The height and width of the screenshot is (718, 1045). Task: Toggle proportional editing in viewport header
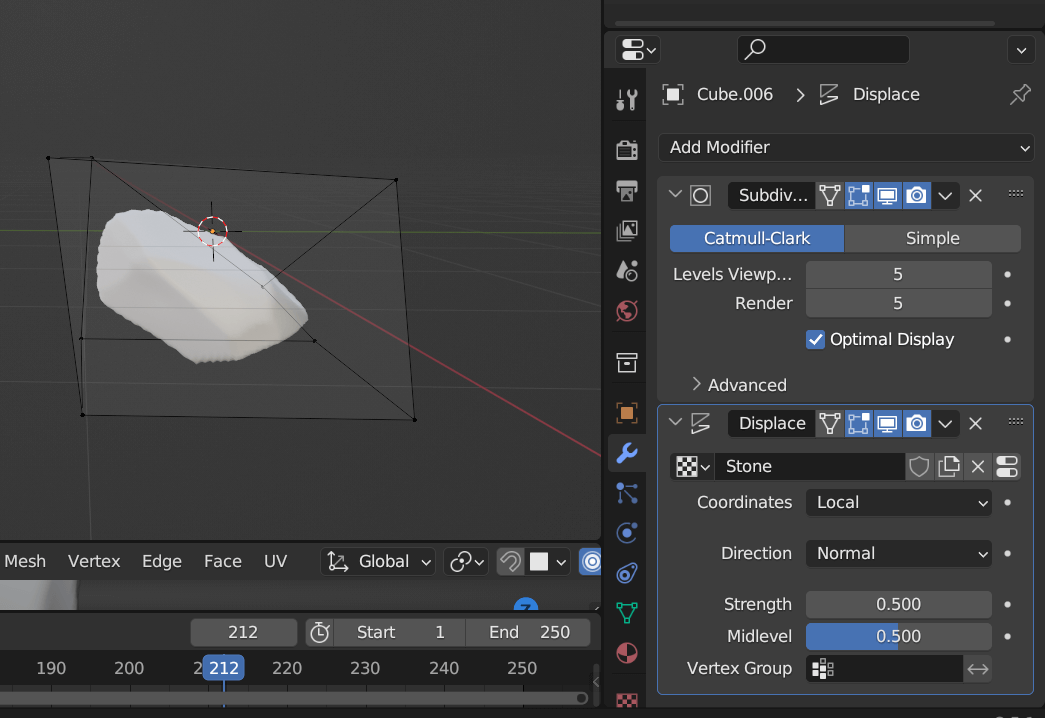click(590, 562)
